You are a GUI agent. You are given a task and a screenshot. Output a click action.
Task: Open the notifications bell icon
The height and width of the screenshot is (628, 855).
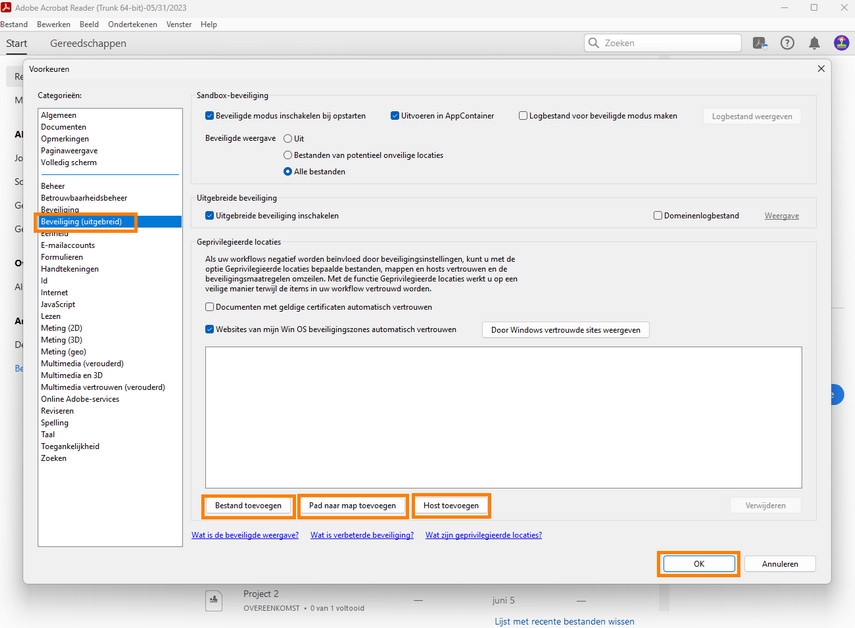pos(814,42)
